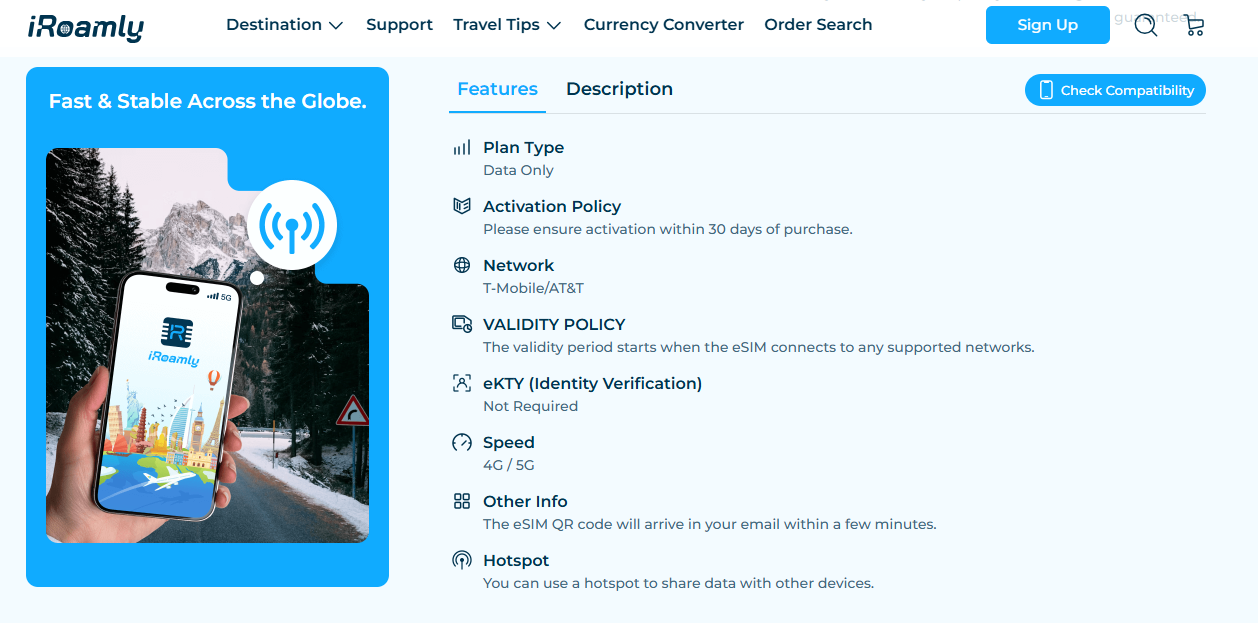Screen dimensions: 1258x623
Task: Click the Activation Policy book icon
Action: click(x=462, y=206)
